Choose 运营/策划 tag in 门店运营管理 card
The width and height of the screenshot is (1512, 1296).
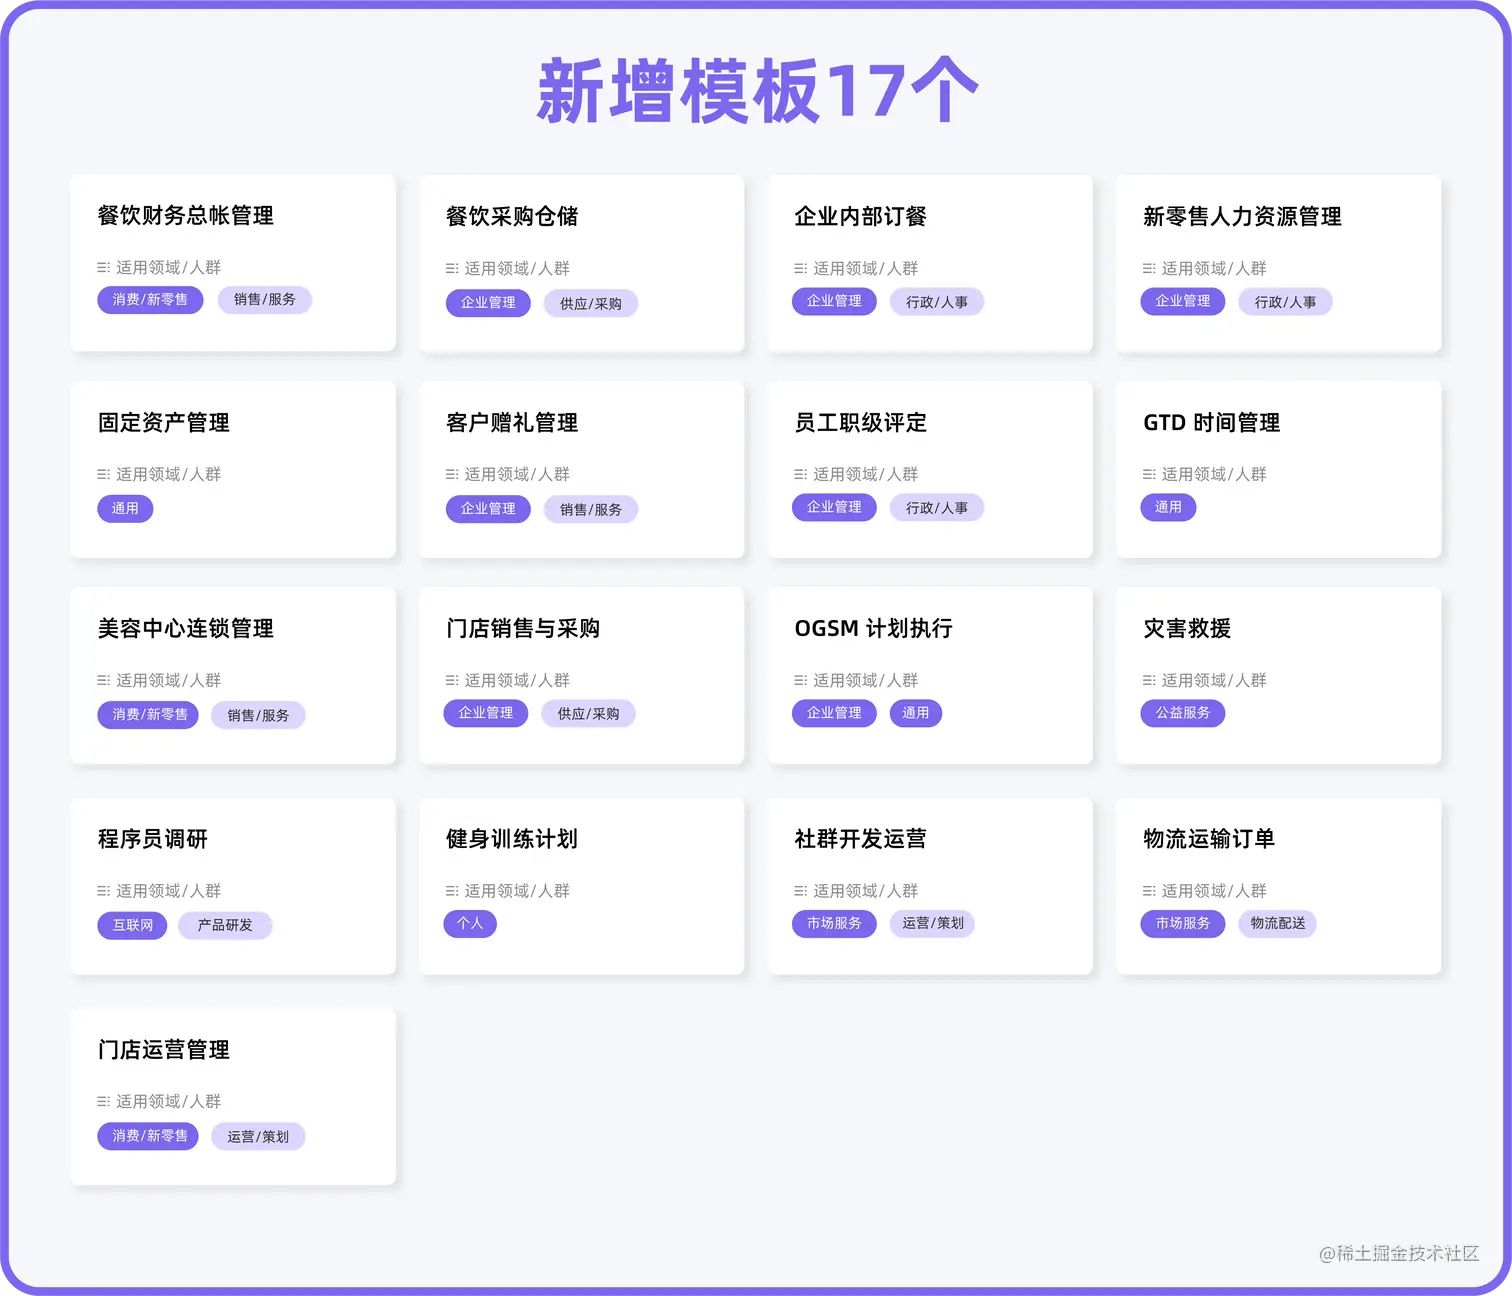pyautogui.click(x=258, y=1137)
